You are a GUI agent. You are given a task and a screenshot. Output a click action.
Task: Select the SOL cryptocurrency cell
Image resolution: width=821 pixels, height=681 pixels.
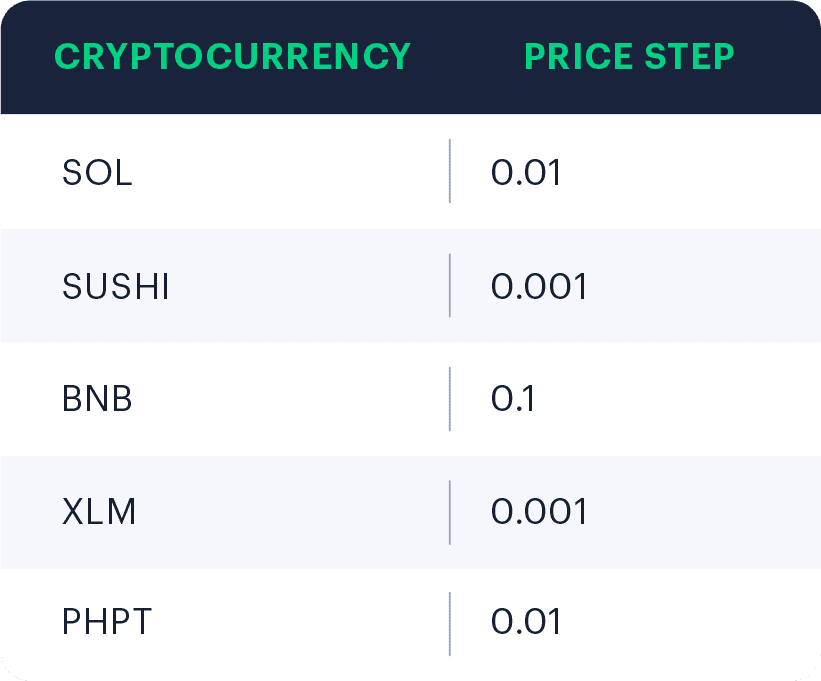pos(97,172)
